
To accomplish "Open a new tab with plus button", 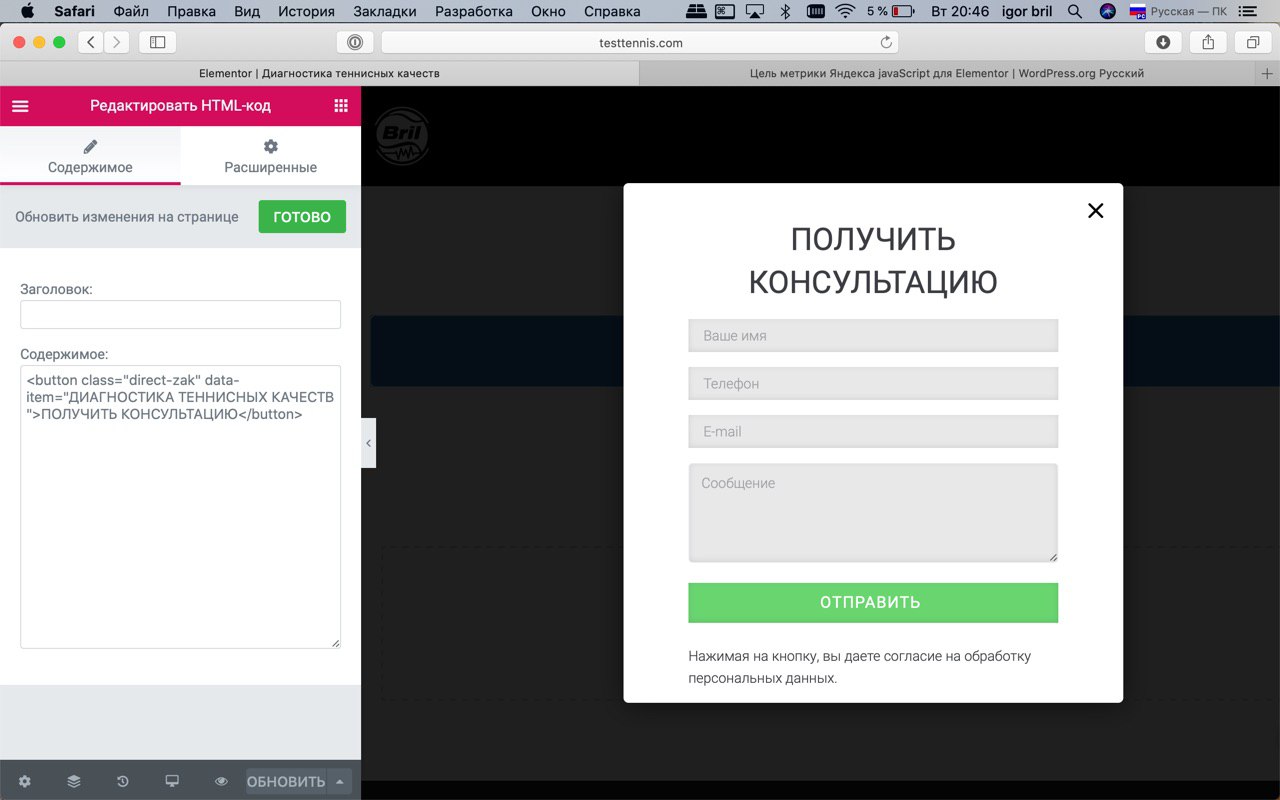I will click(1268, 73).
